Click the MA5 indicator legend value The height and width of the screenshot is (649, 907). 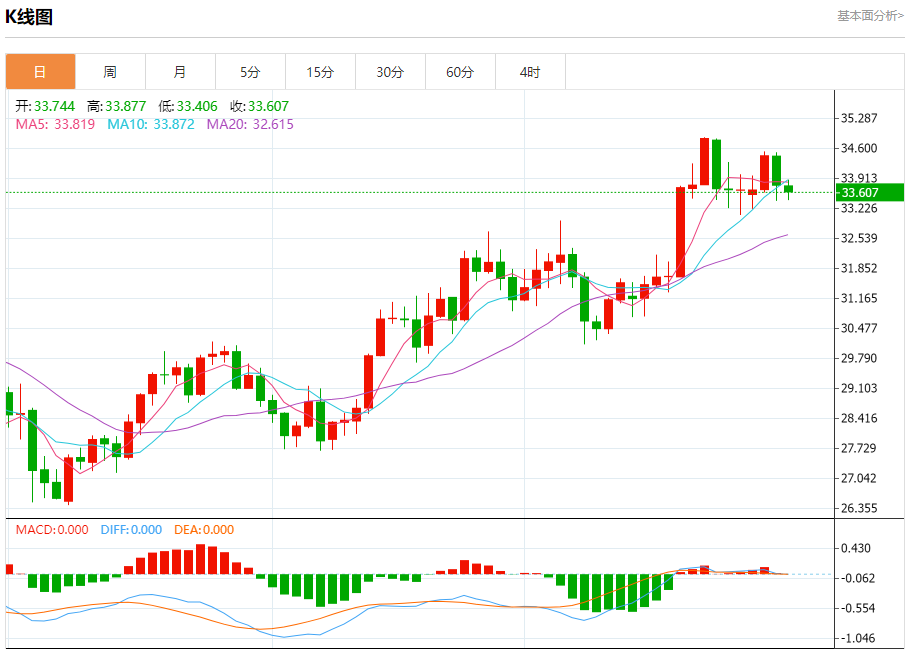click(55, 124)
